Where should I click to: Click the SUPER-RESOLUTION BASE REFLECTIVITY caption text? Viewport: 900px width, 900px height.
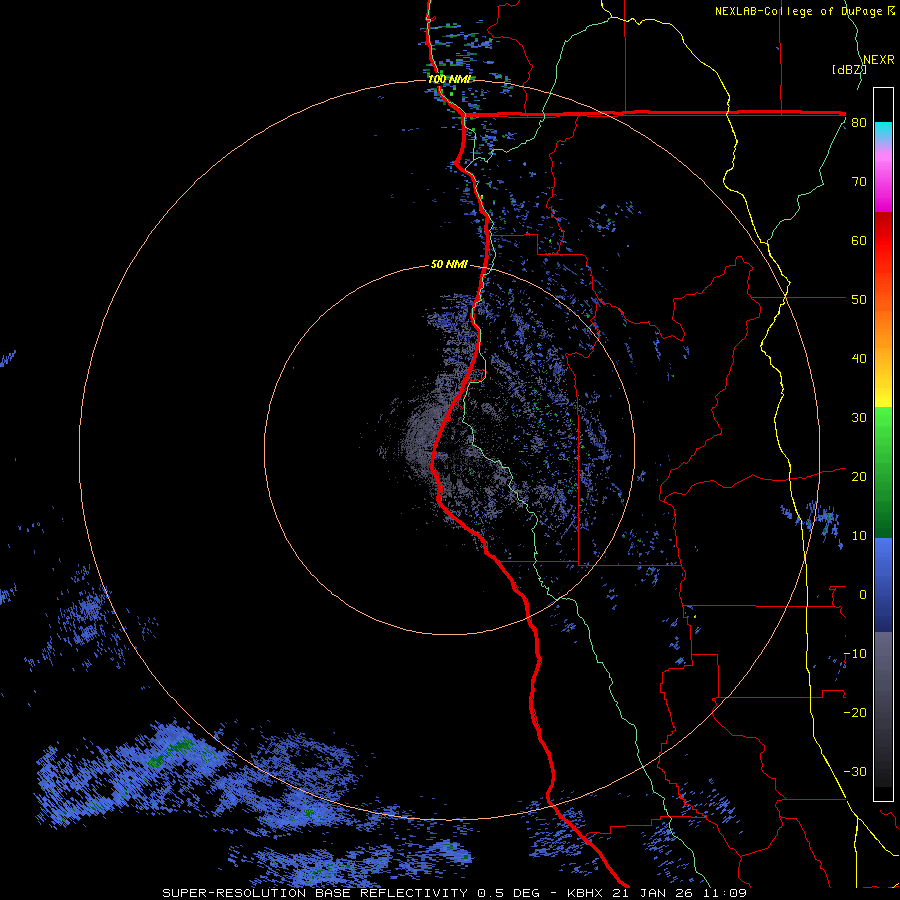(315, 893)
